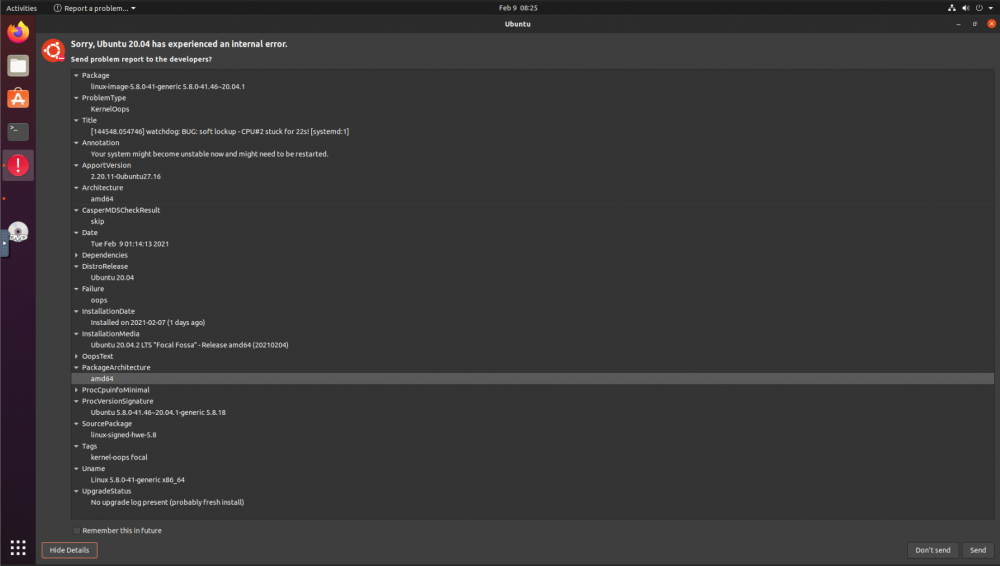The width and height of the screenshot is (1000, 566).
Task: Select the highlighted amd64 PackageArchitecture row
Action: [x=533, y=378]
